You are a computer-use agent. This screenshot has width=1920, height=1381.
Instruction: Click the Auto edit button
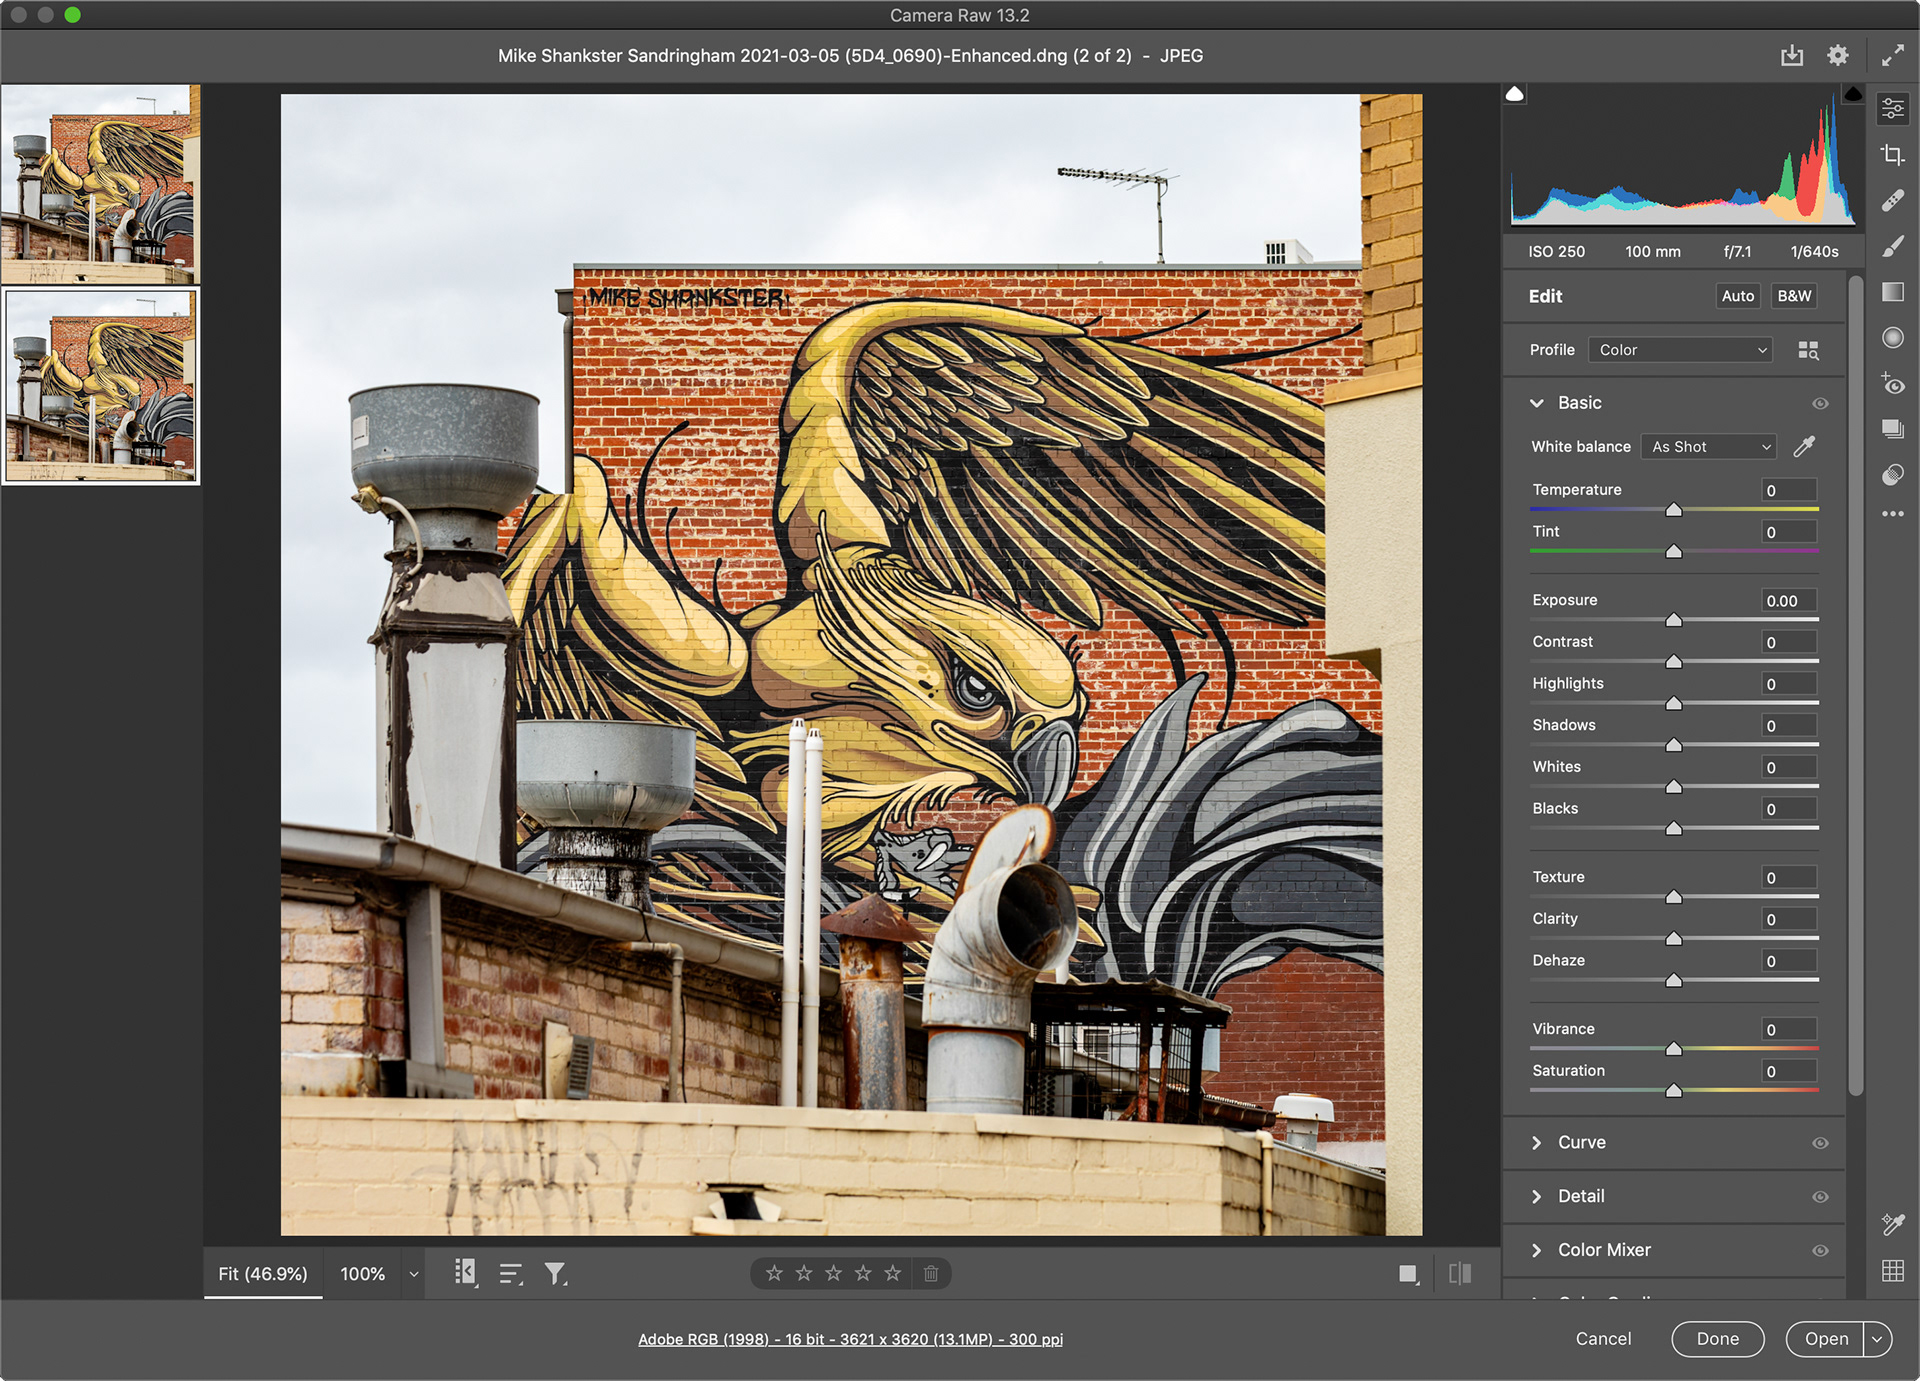click(x=1737, y=296)
